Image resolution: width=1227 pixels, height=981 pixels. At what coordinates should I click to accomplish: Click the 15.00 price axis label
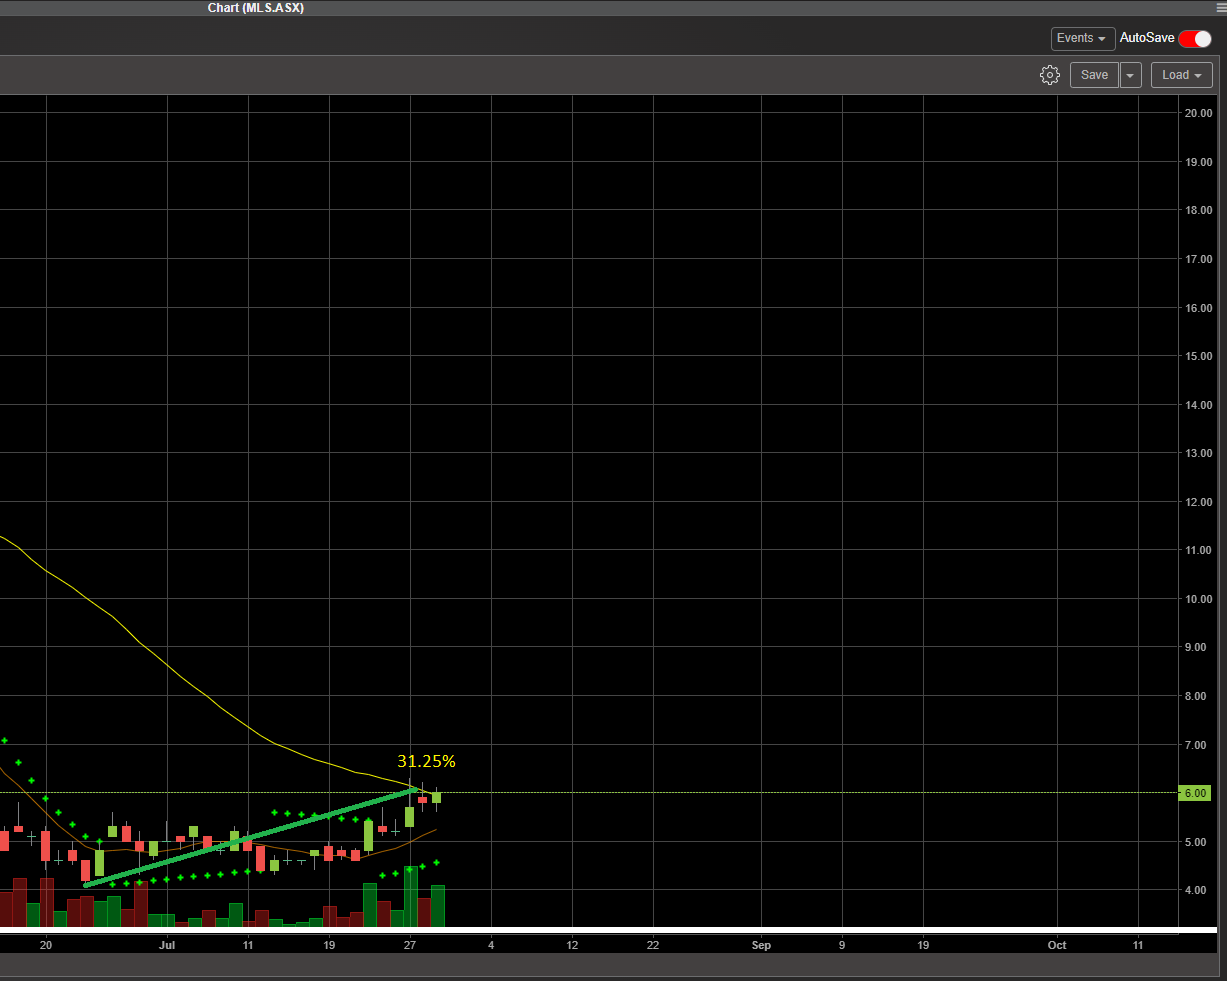[1198, 356]
